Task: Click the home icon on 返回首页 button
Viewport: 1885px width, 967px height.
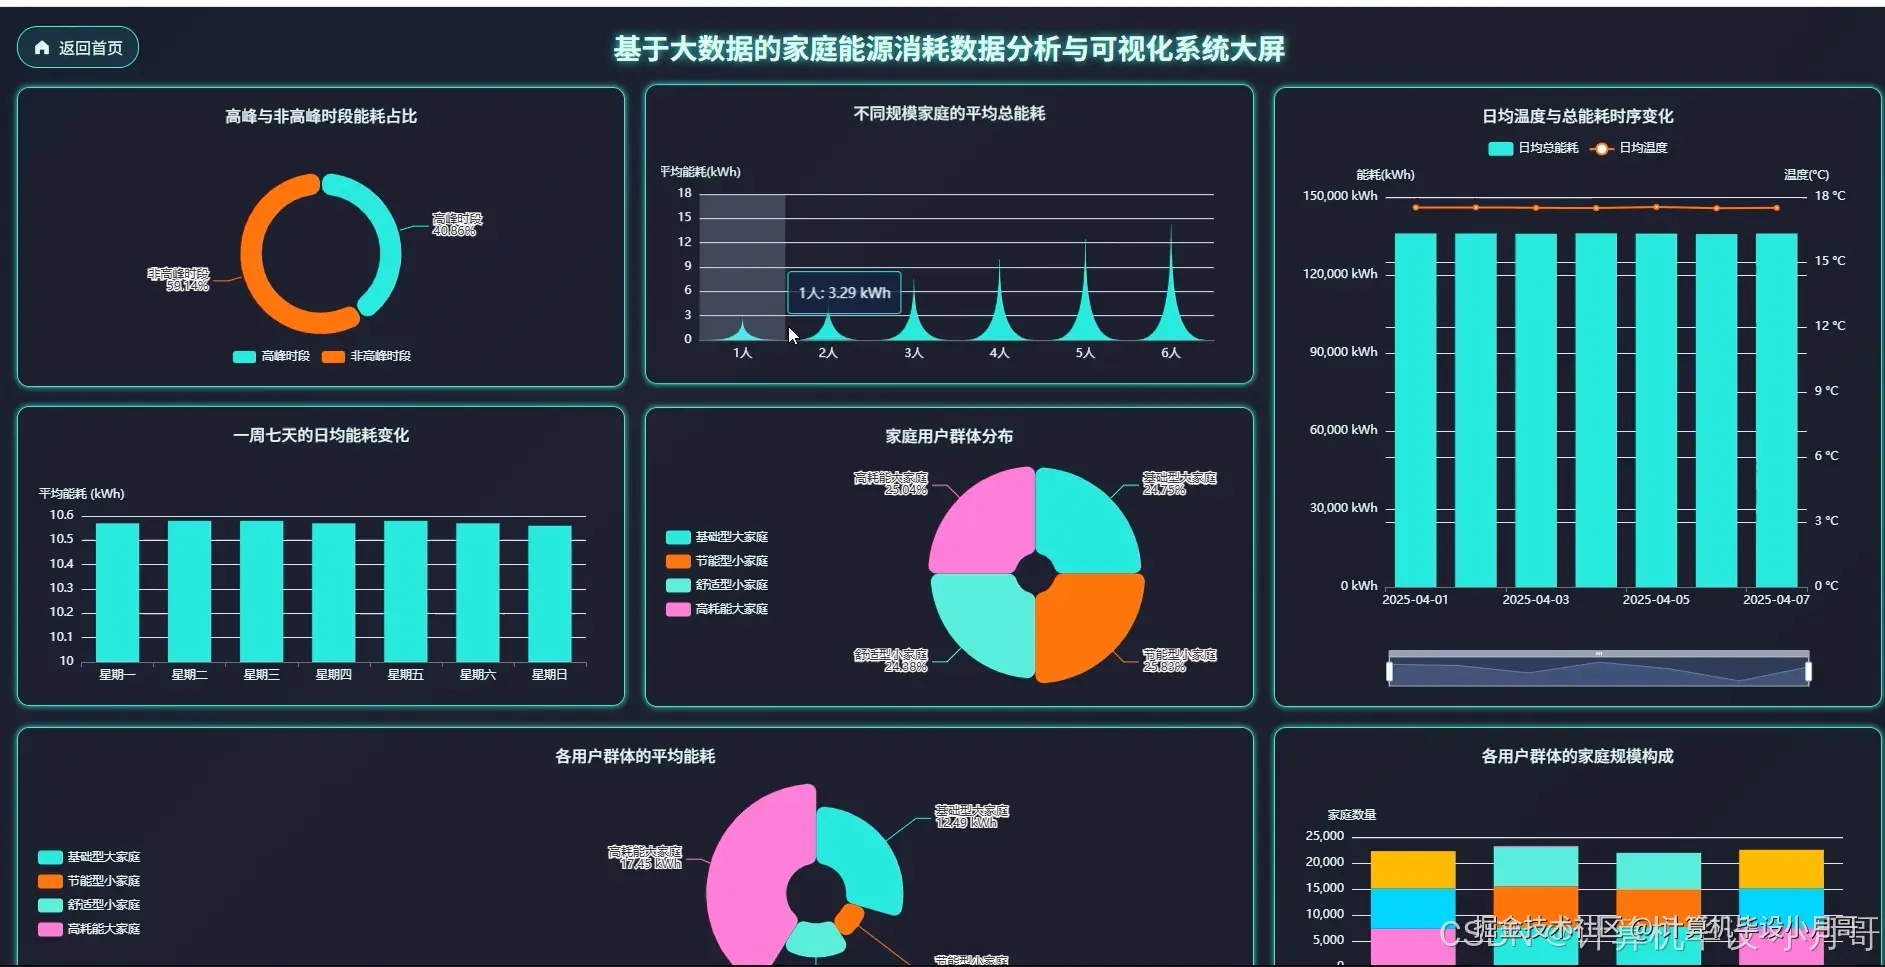Action: click(x=41, y=46)
